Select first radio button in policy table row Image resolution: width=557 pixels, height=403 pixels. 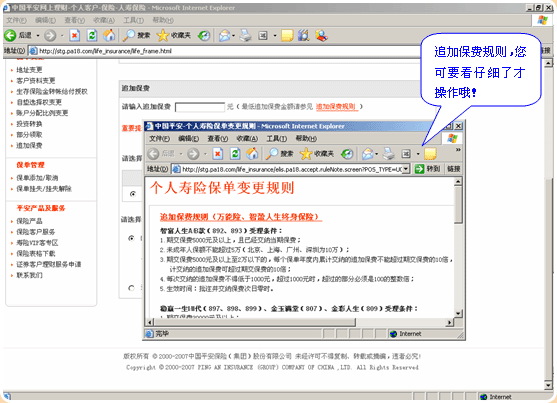133,194
